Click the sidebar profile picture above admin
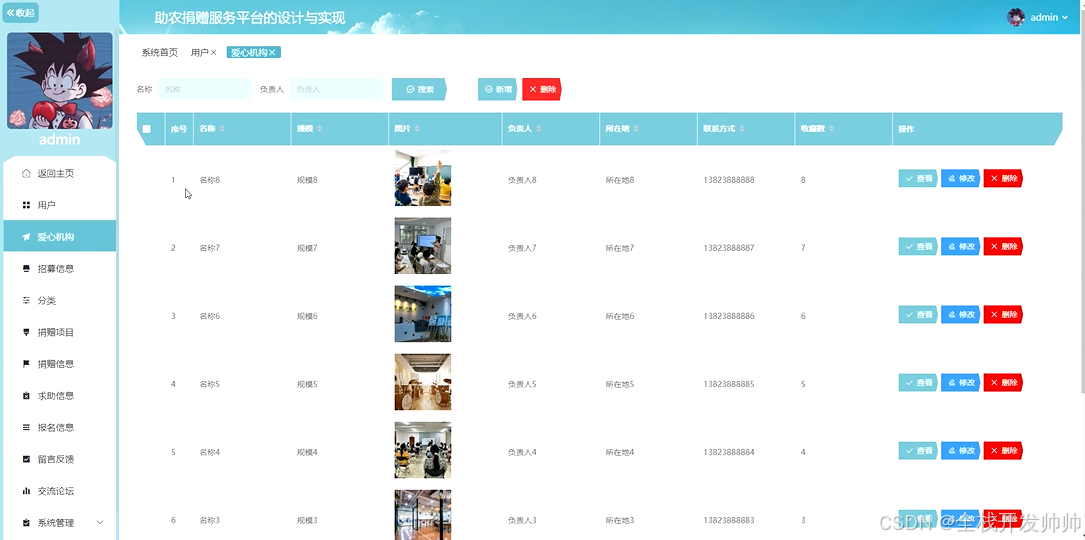 tap(60, 80)
